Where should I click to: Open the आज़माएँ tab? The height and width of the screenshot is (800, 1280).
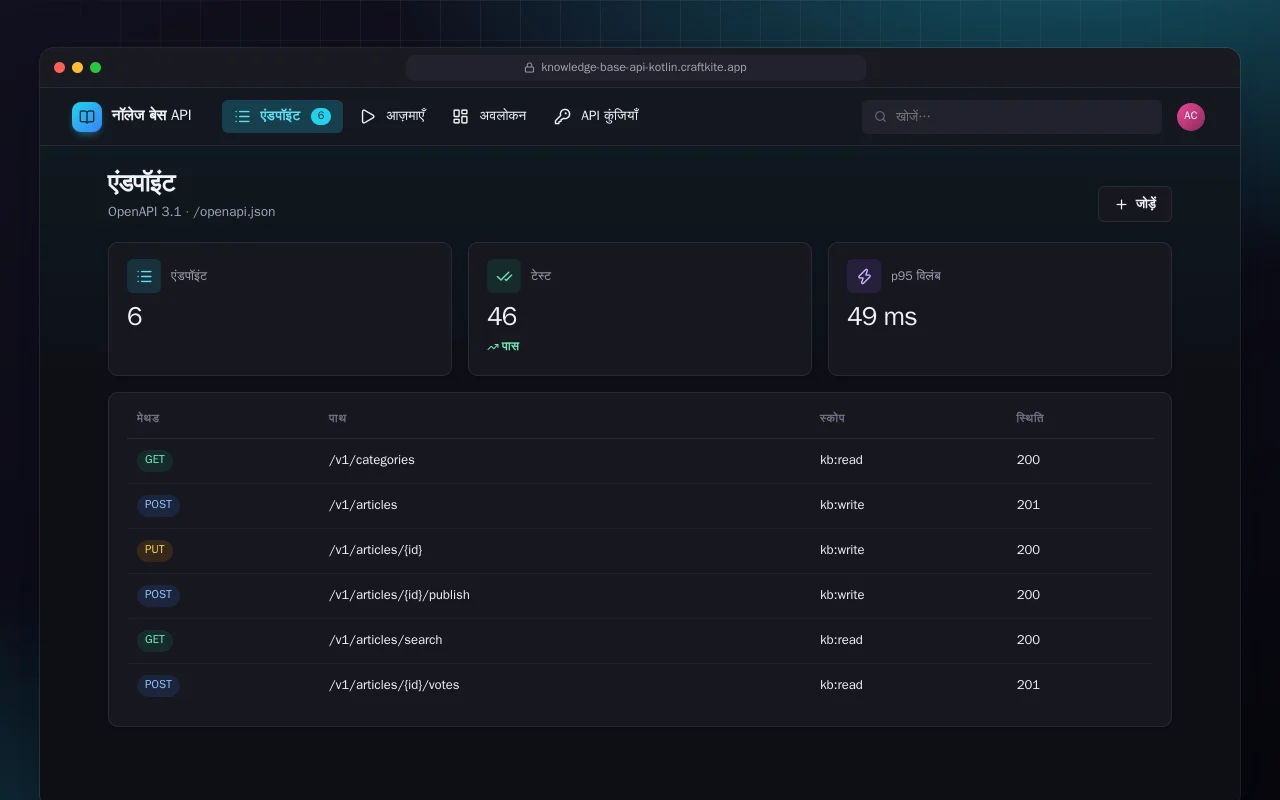pos(393,117)
